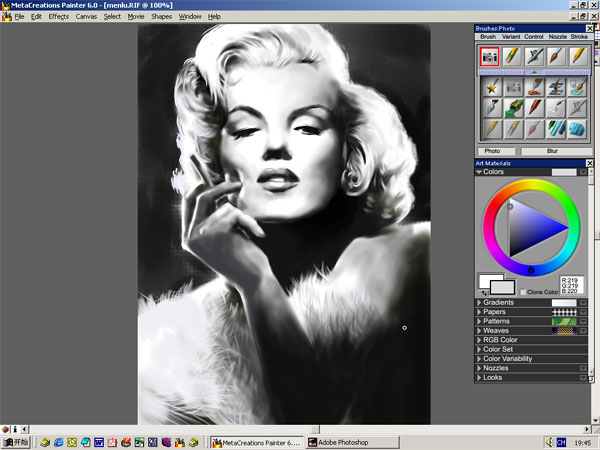Close the brush drawer using the green triangle

[535, 72]
